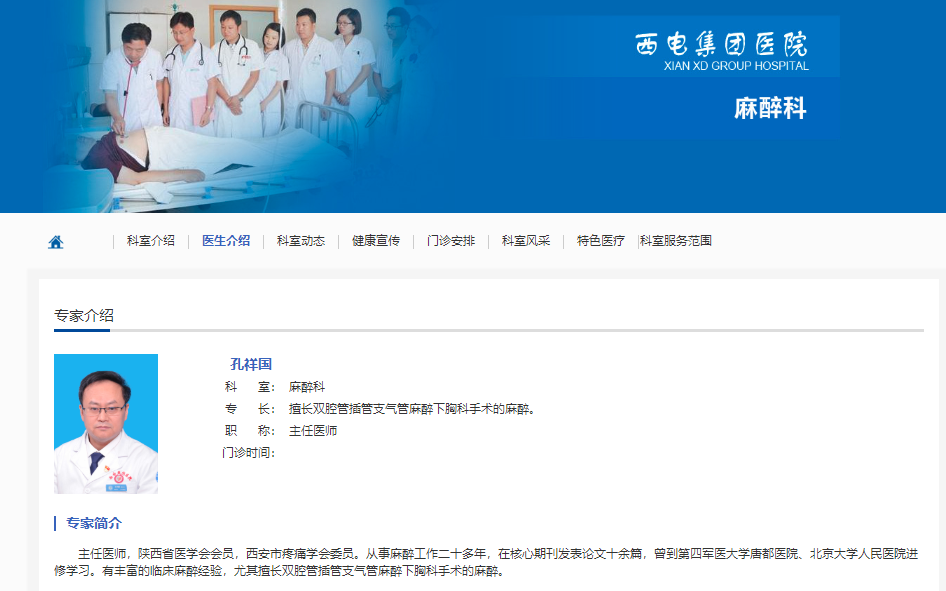Click XIAN XD GROUP HOSPITAL English text
Viewport: 946px width, 591px height.
(736, 66)
